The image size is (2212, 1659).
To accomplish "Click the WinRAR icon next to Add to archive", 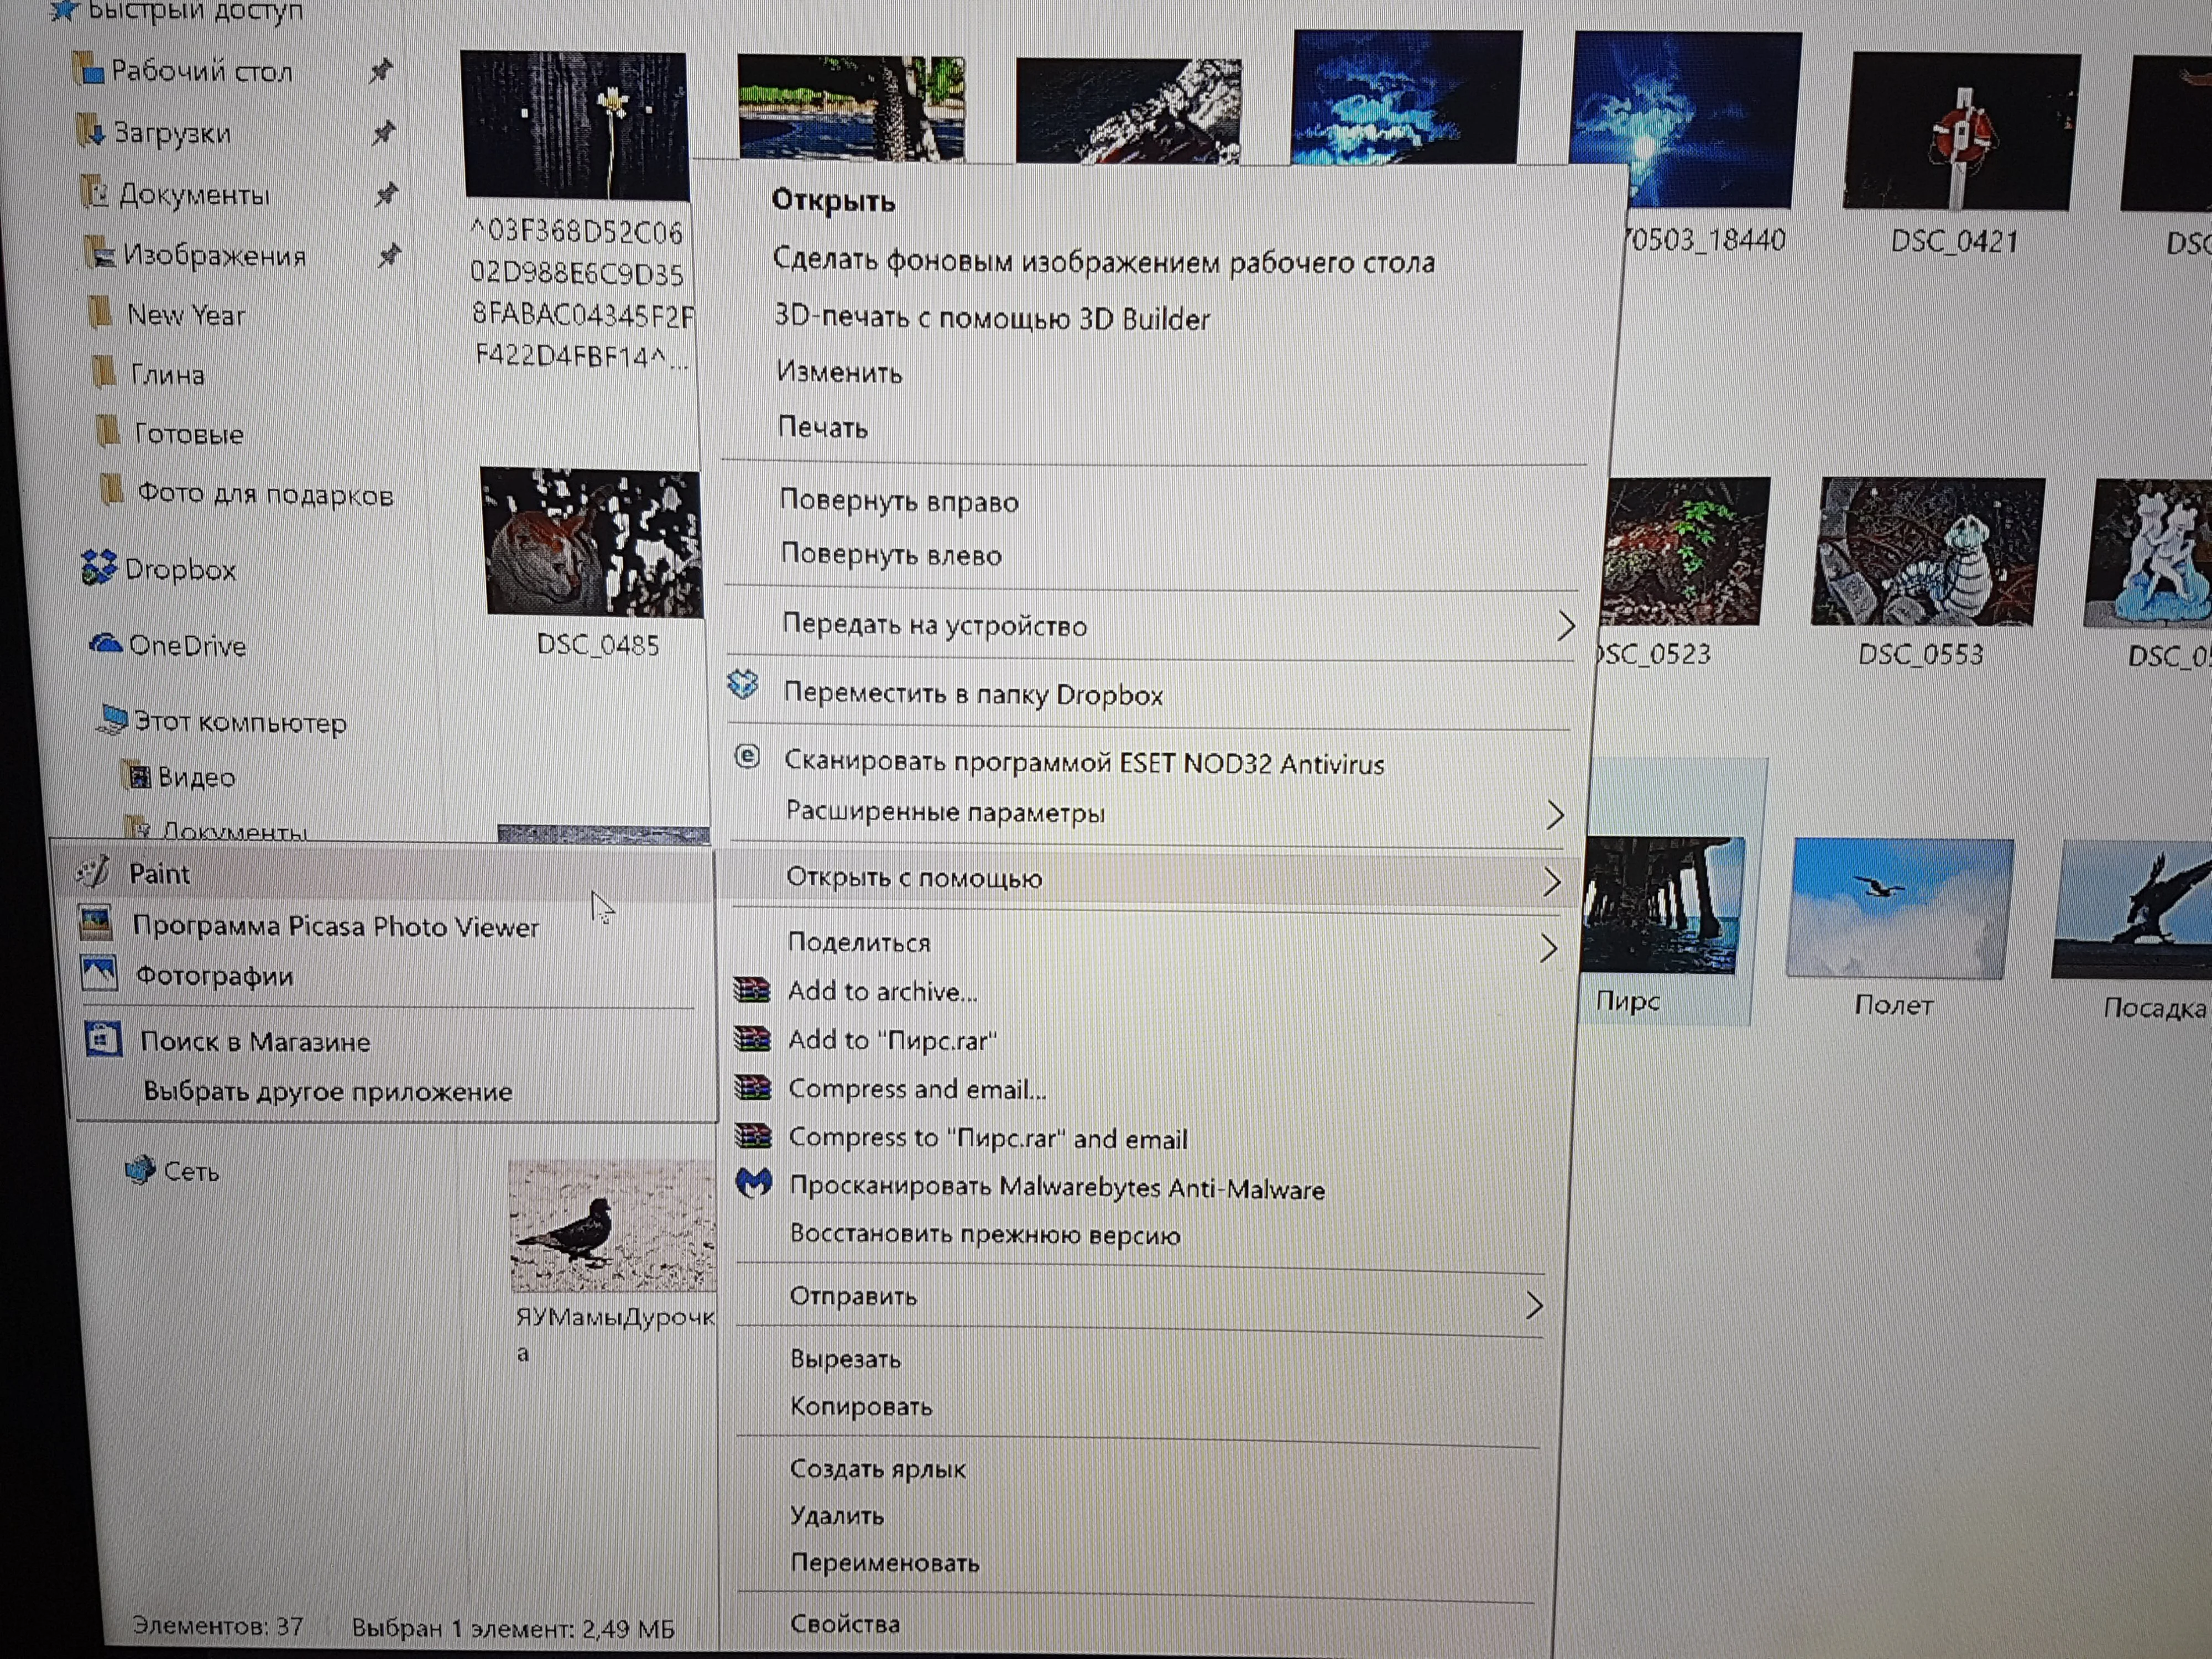I will pyautogui.click(x=752, y=990).
